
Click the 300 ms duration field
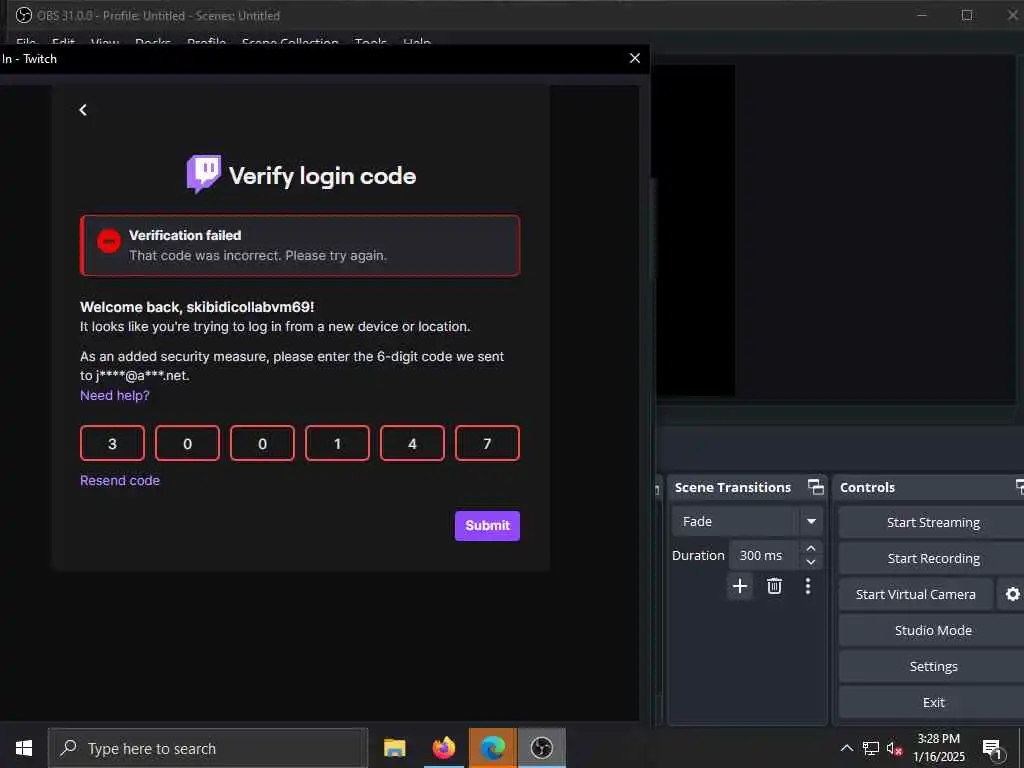pos(764,555)
